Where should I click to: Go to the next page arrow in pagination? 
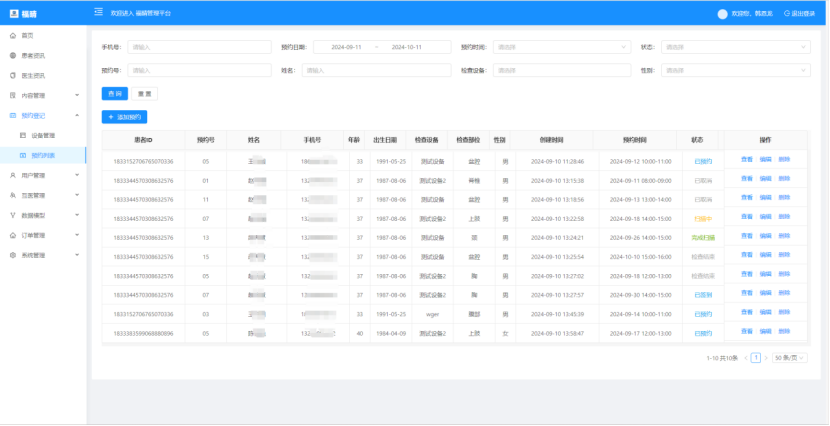pos(766,357)
